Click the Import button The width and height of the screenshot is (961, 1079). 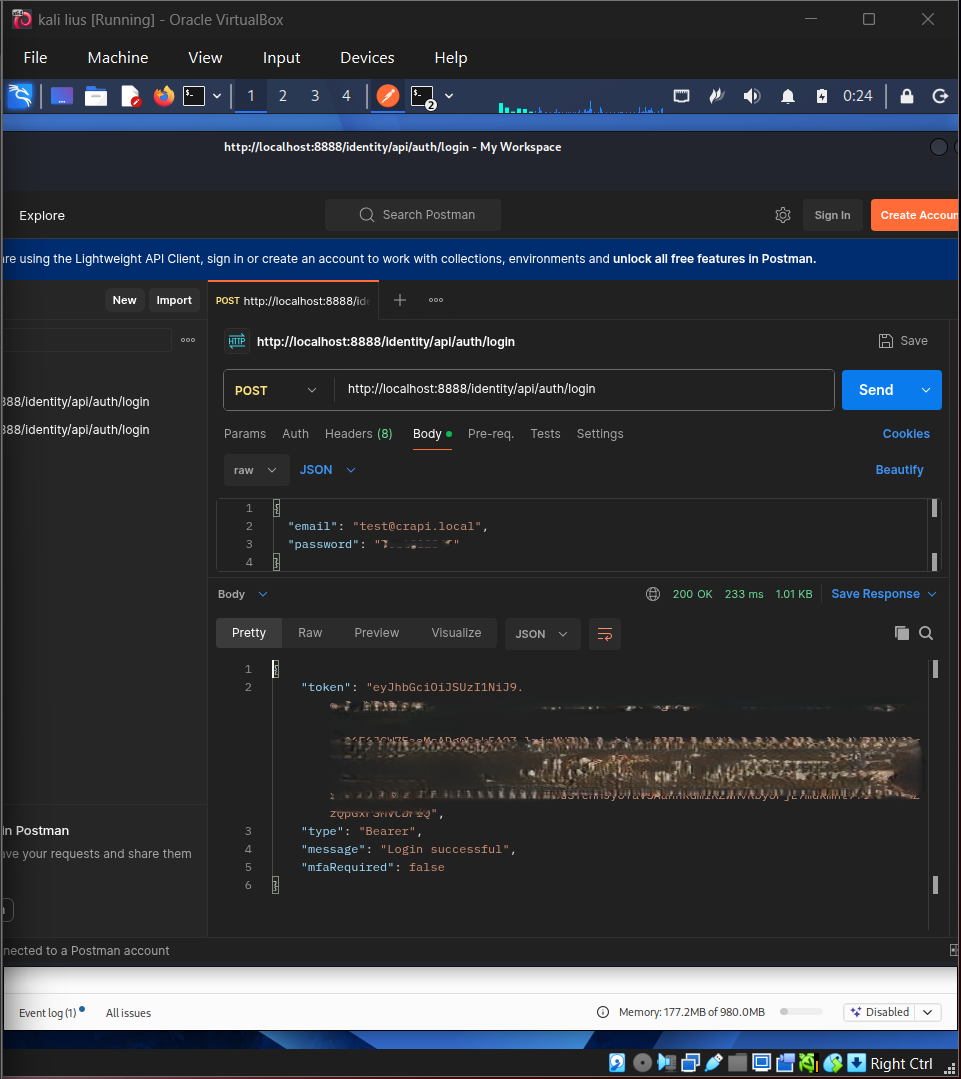(x=174, y=300)
